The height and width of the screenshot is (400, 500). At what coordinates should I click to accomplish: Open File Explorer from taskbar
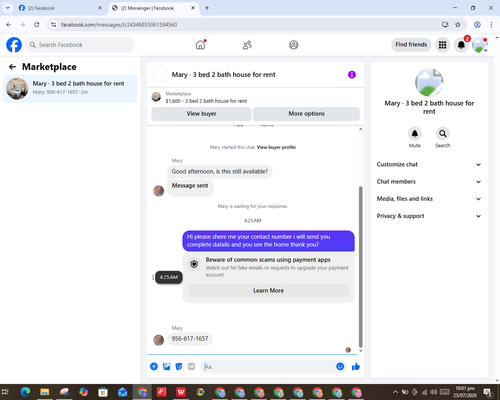[x=45, y=392]
